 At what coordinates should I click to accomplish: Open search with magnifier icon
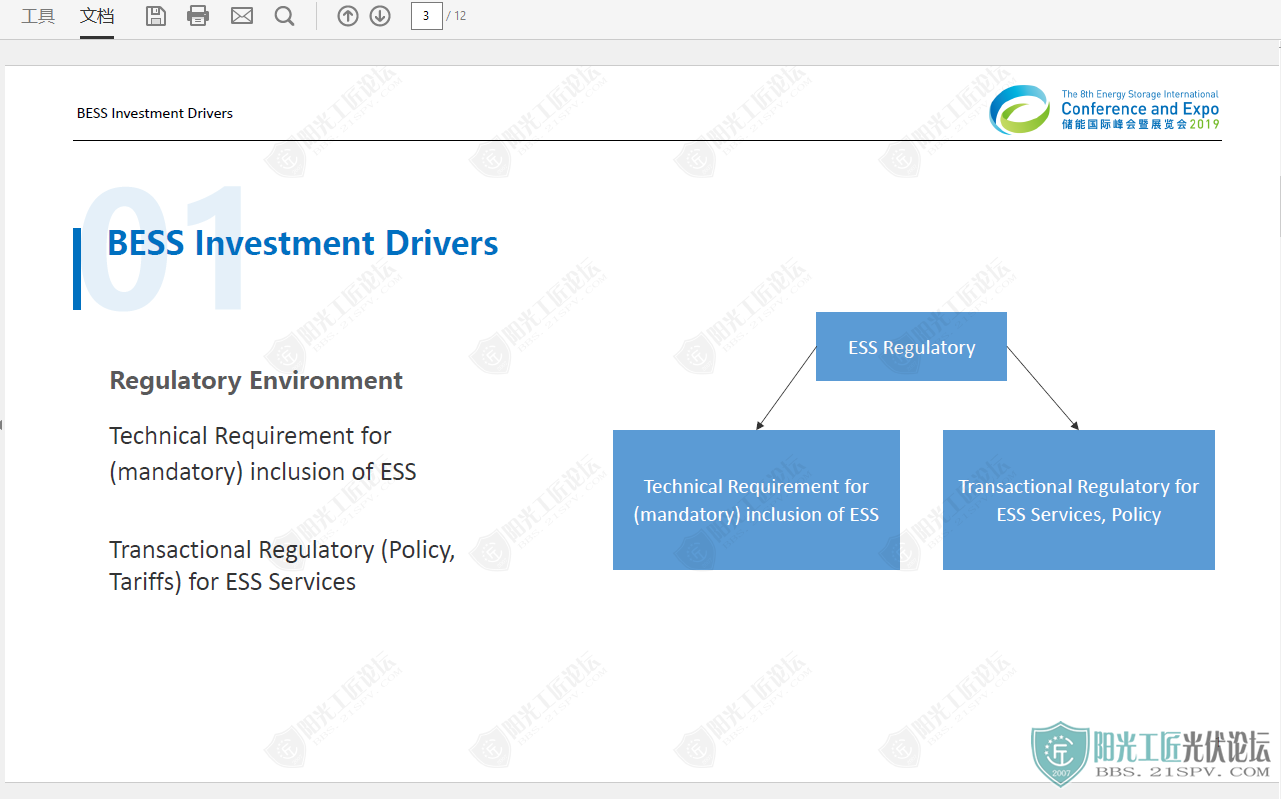pyautogui.click(x=285, y=16)
